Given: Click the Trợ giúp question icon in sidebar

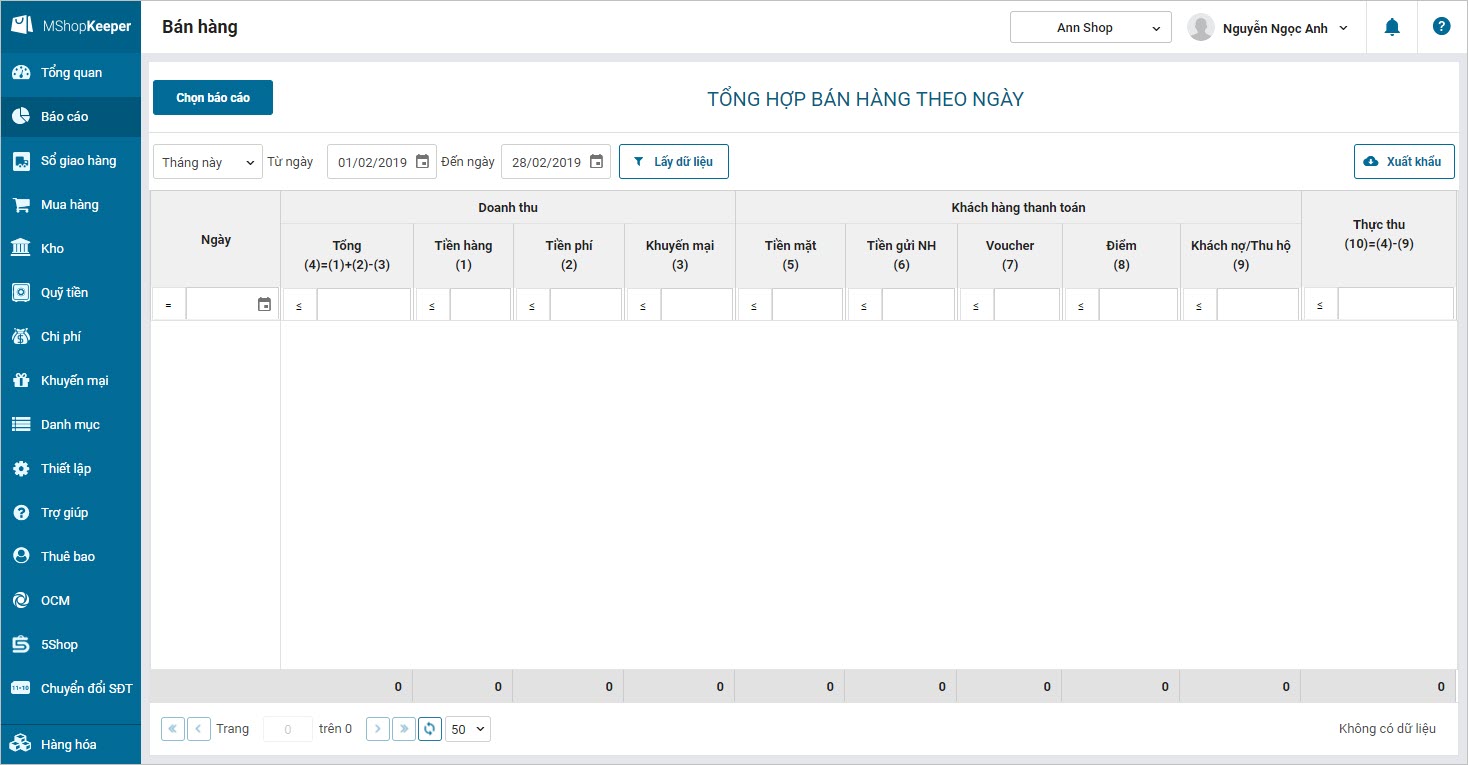Looking at the screenshot, I should click(21, 513).
